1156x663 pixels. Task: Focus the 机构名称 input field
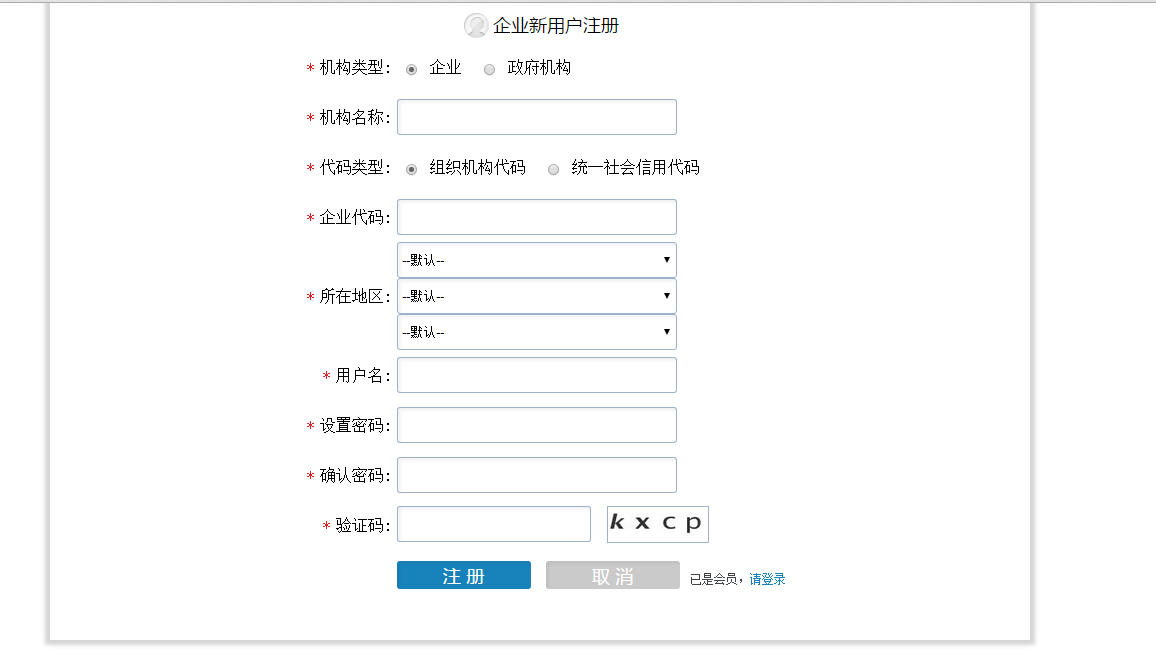coord(536,117)
